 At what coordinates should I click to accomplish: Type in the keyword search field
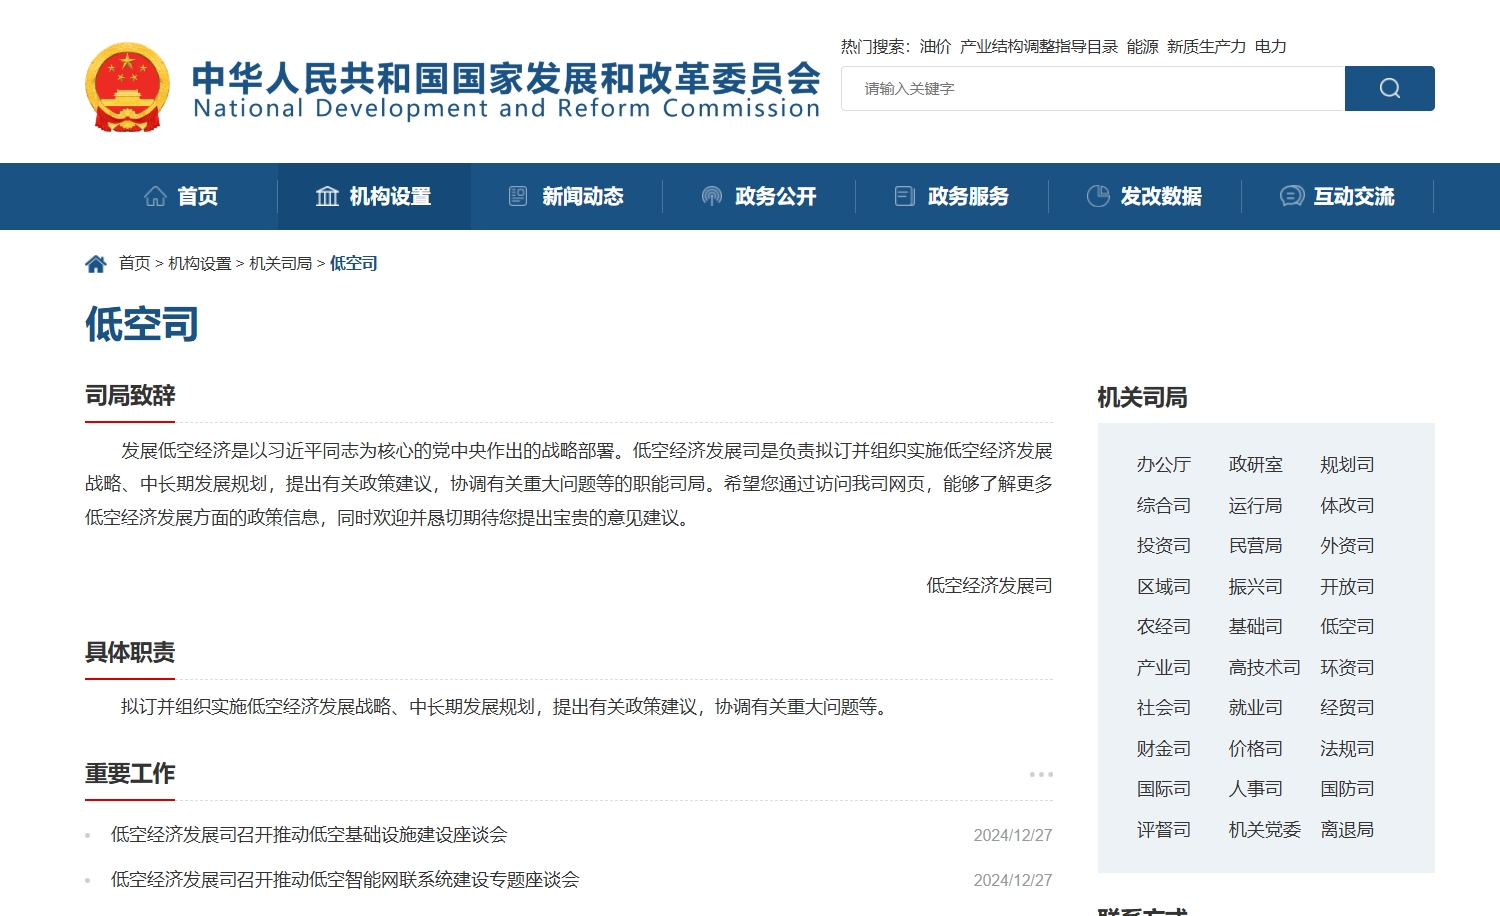(x=1092, y=89)
